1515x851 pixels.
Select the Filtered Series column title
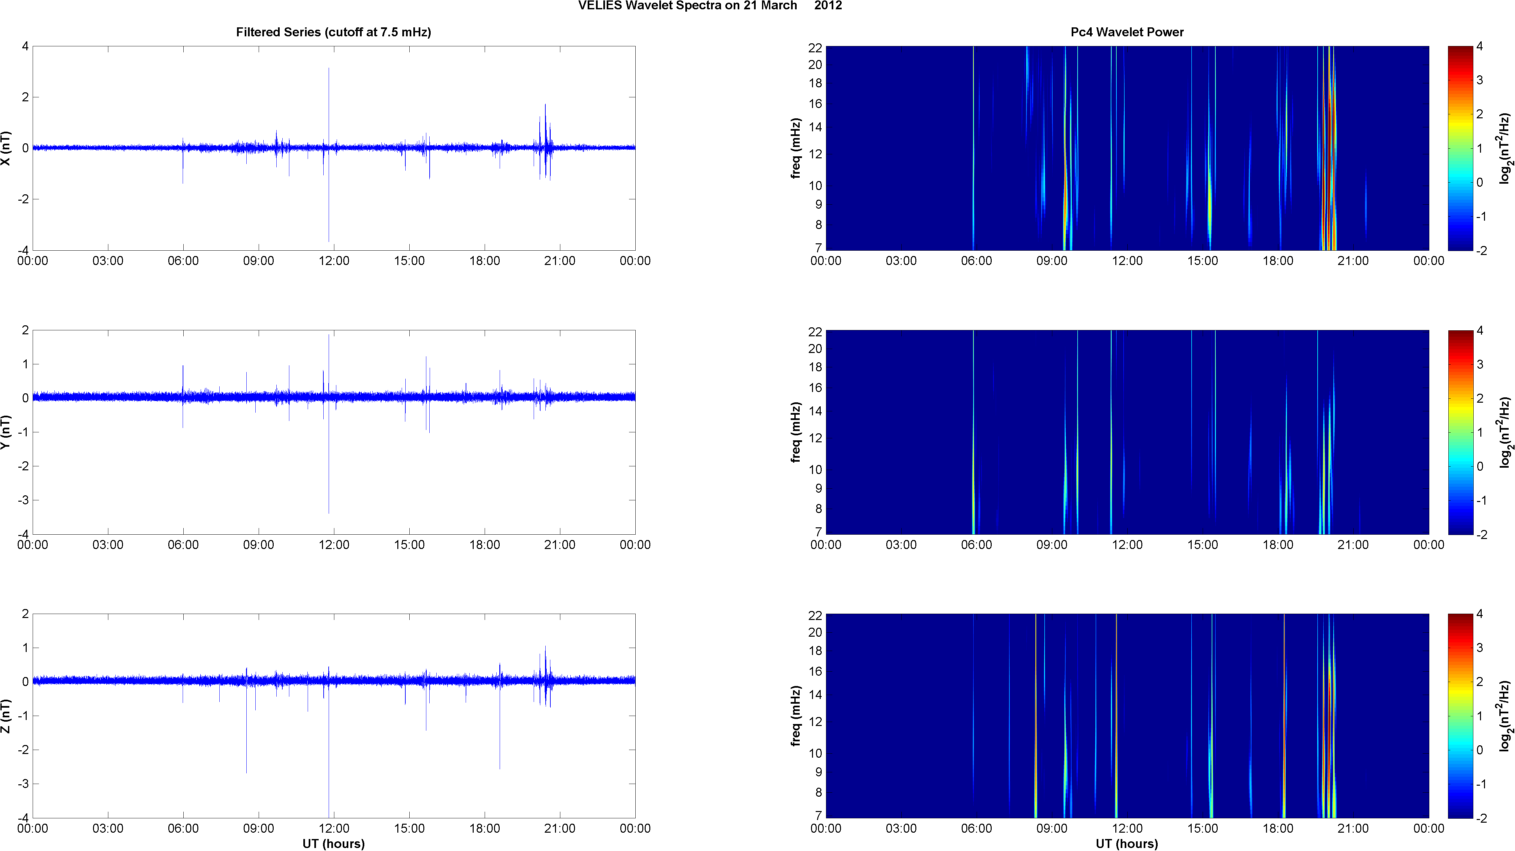(x=333, y=32)
